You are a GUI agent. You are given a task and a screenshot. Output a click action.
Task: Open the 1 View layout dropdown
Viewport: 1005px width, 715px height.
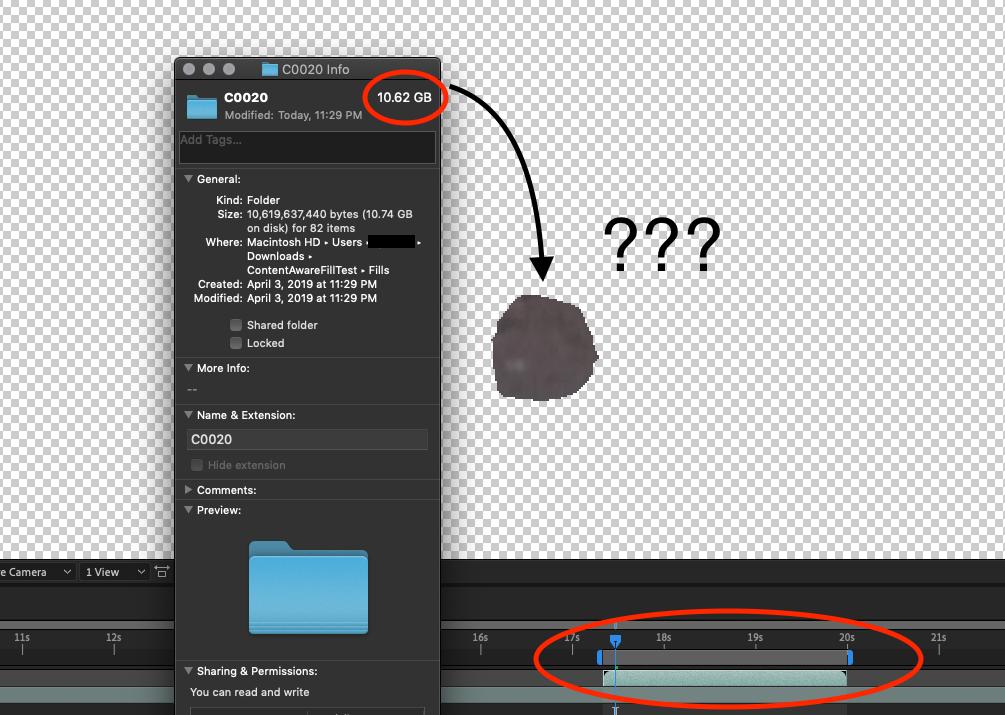point(115,572)
